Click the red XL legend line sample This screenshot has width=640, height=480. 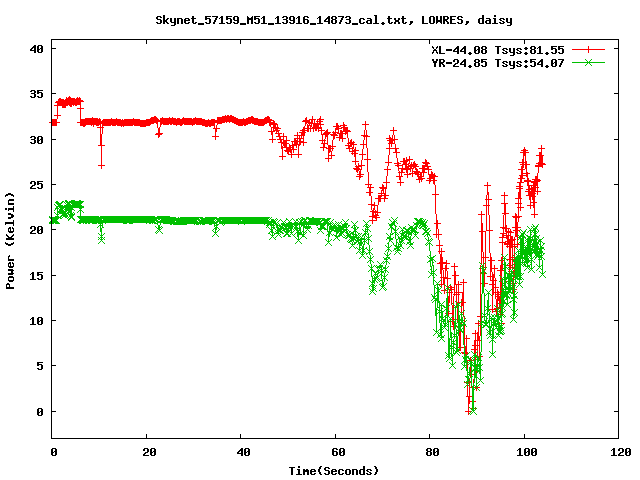click(x=588, y=50)
